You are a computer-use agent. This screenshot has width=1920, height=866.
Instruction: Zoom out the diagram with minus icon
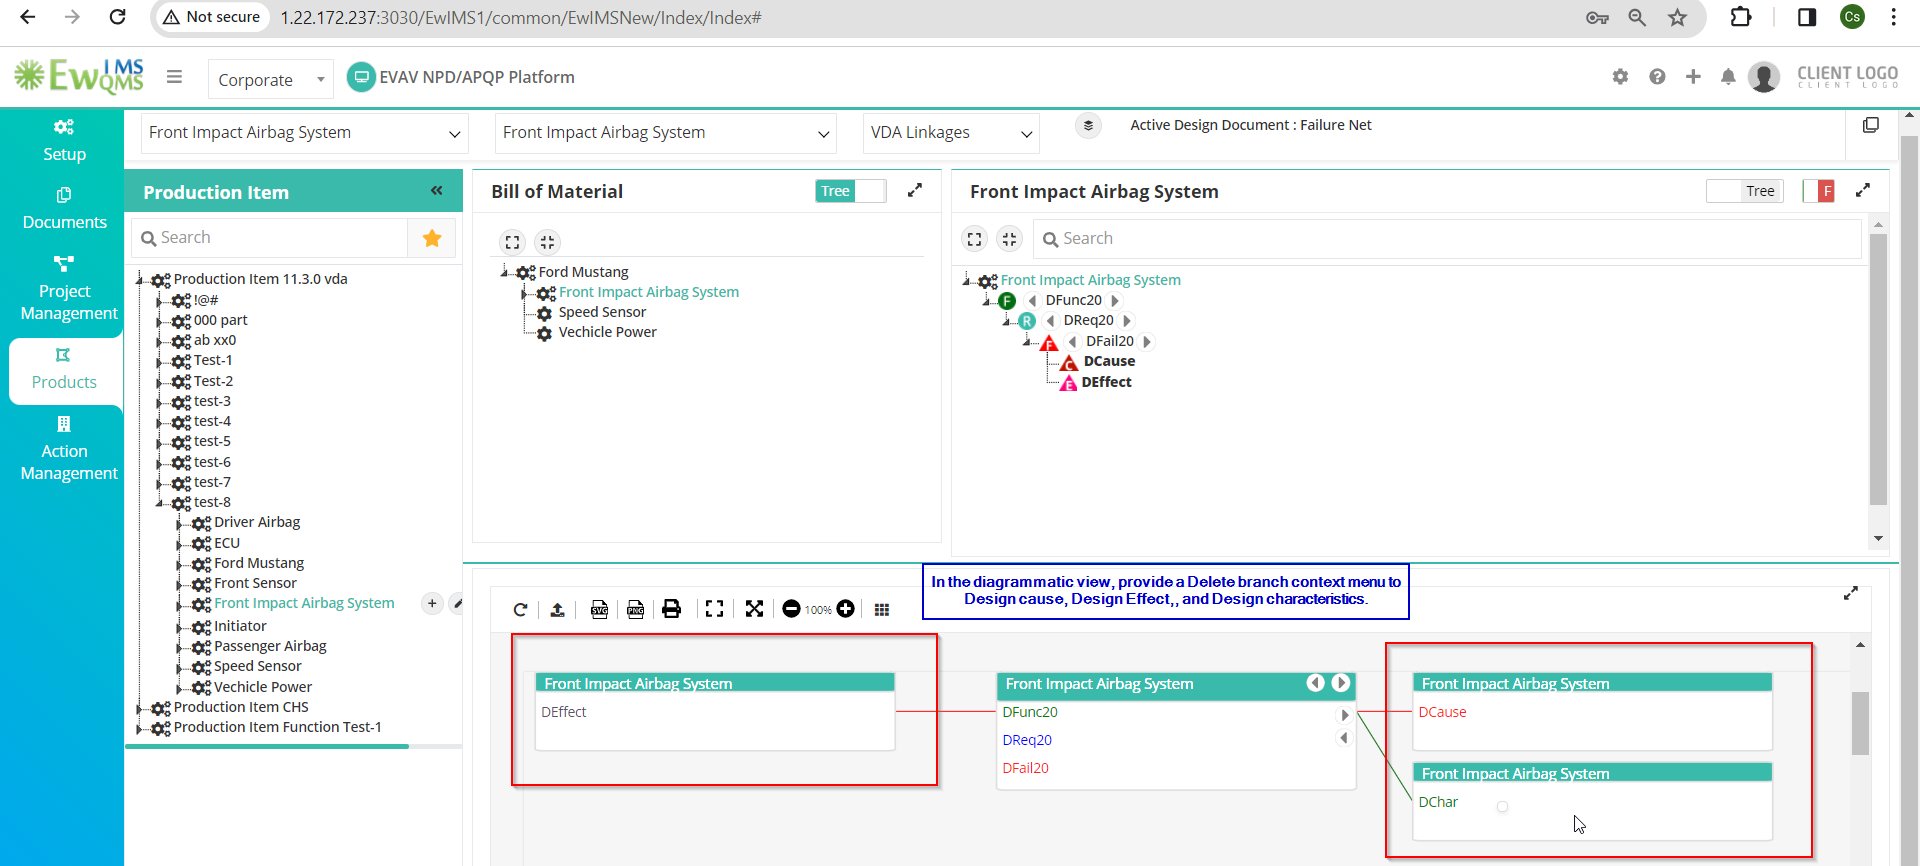791,609
